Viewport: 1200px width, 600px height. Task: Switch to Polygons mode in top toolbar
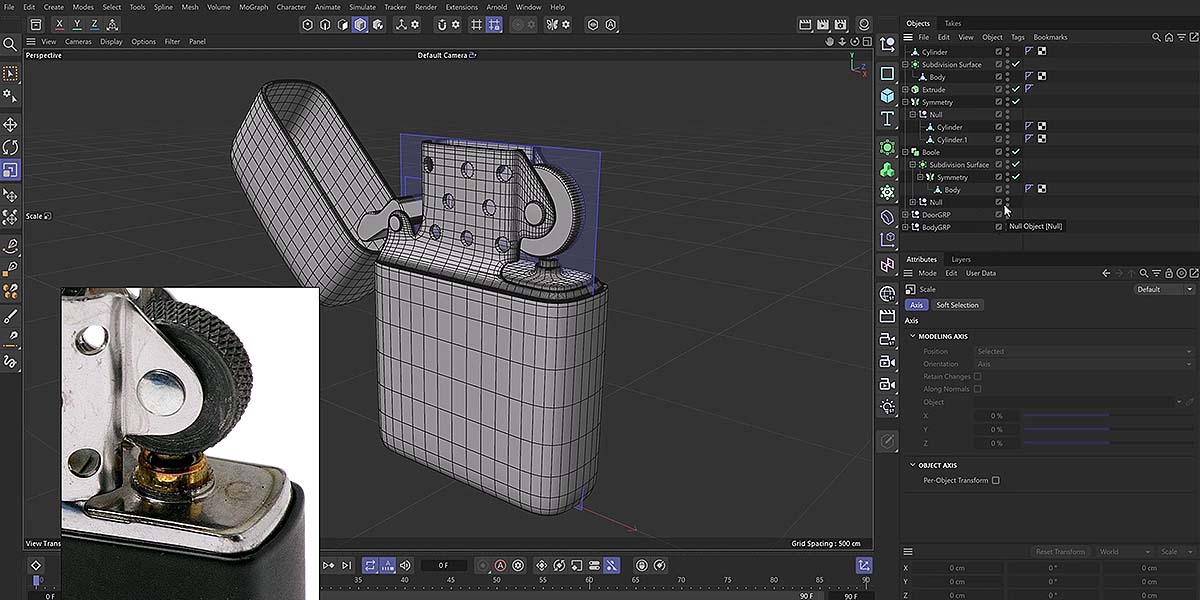pyautogui.click(x=360, y=24)
